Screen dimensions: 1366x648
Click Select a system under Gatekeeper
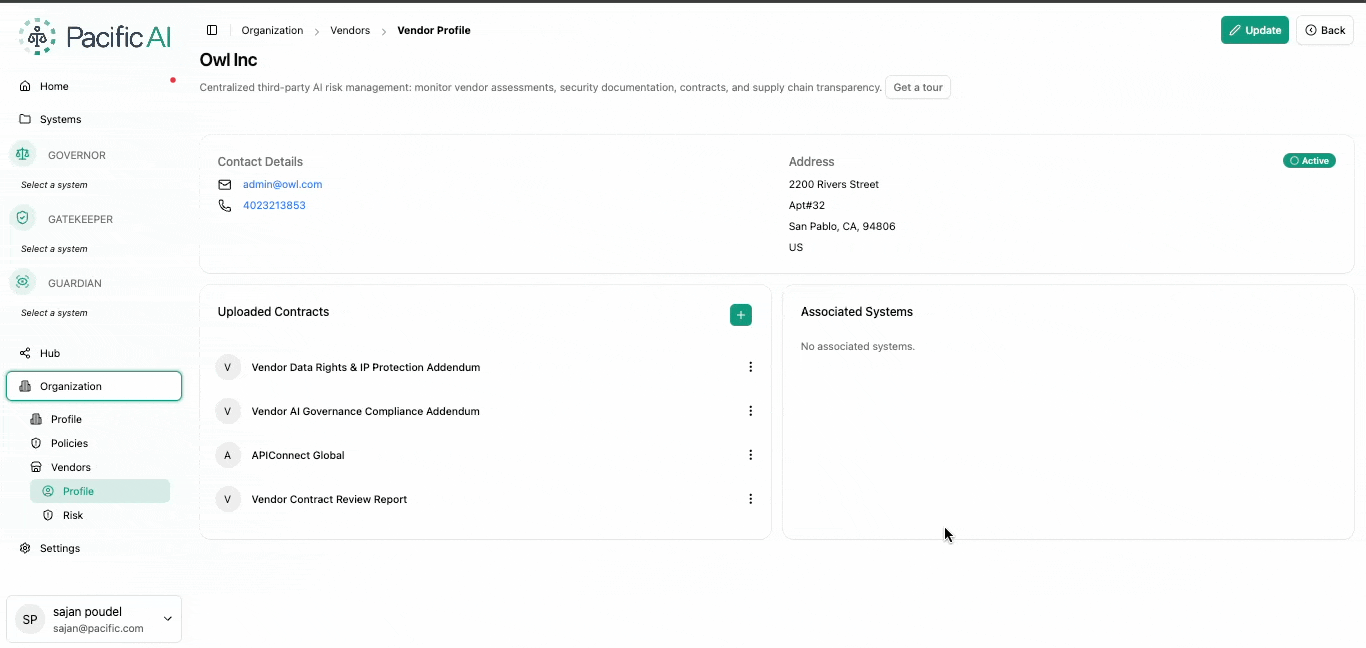tap(54, 249)
